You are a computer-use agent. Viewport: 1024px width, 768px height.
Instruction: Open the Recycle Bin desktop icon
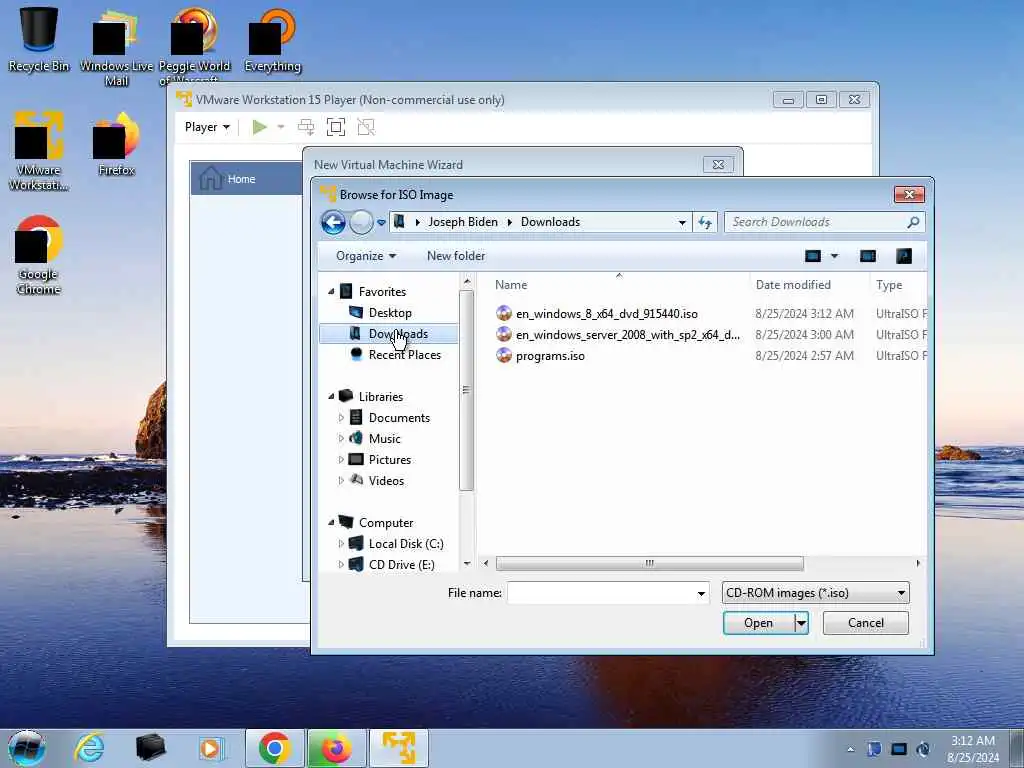pyautogui.click(x=39, y=39)
